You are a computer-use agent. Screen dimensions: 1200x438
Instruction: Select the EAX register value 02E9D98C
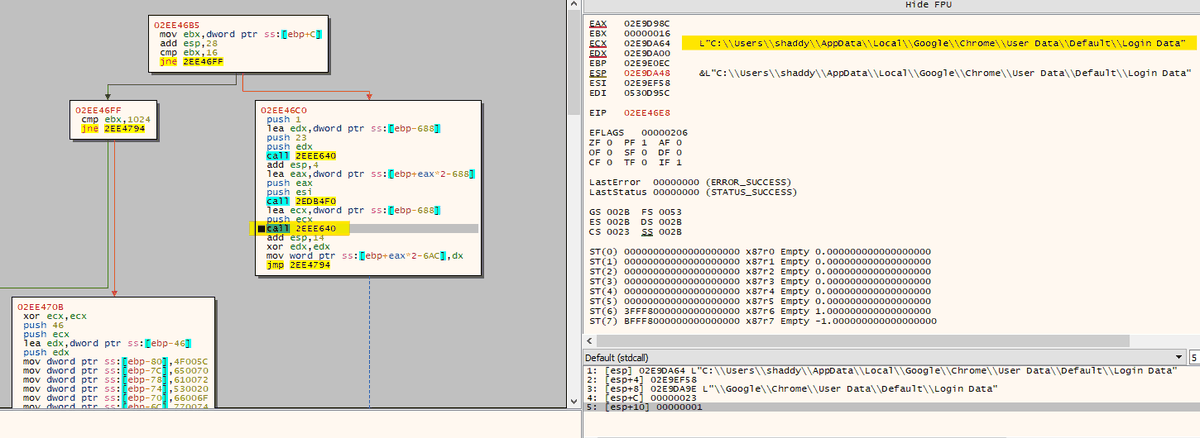646,22
